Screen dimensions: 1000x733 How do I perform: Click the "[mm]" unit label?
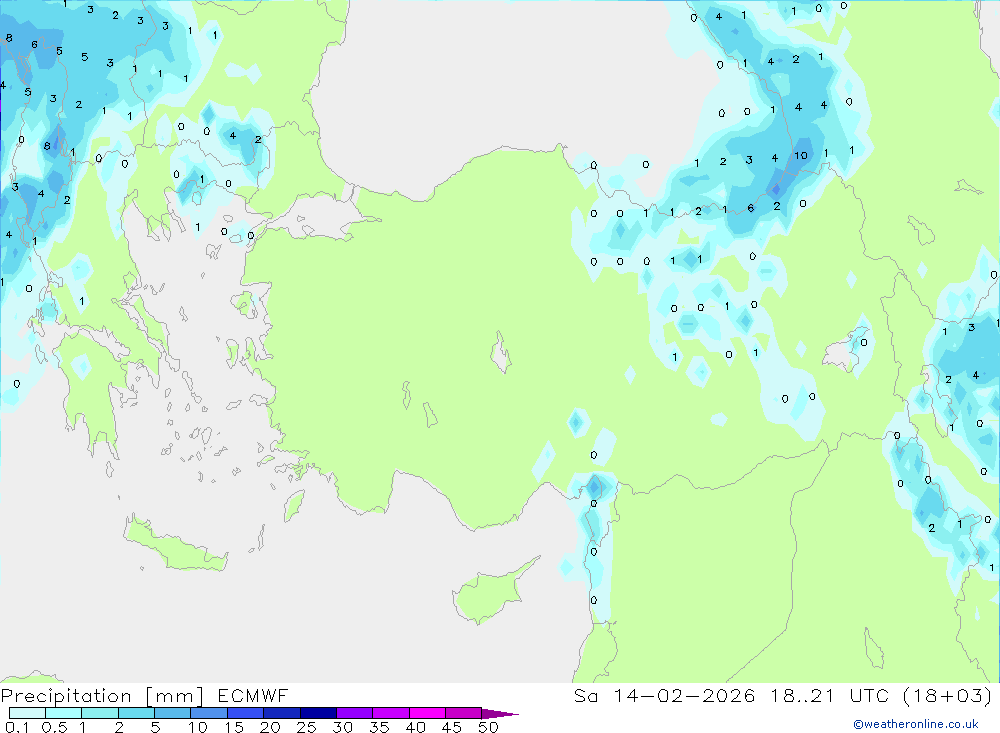(174, 696)
